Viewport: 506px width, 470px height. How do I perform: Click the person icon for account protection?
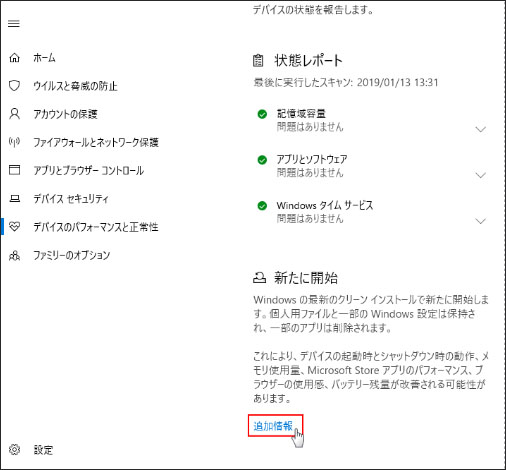14,114
